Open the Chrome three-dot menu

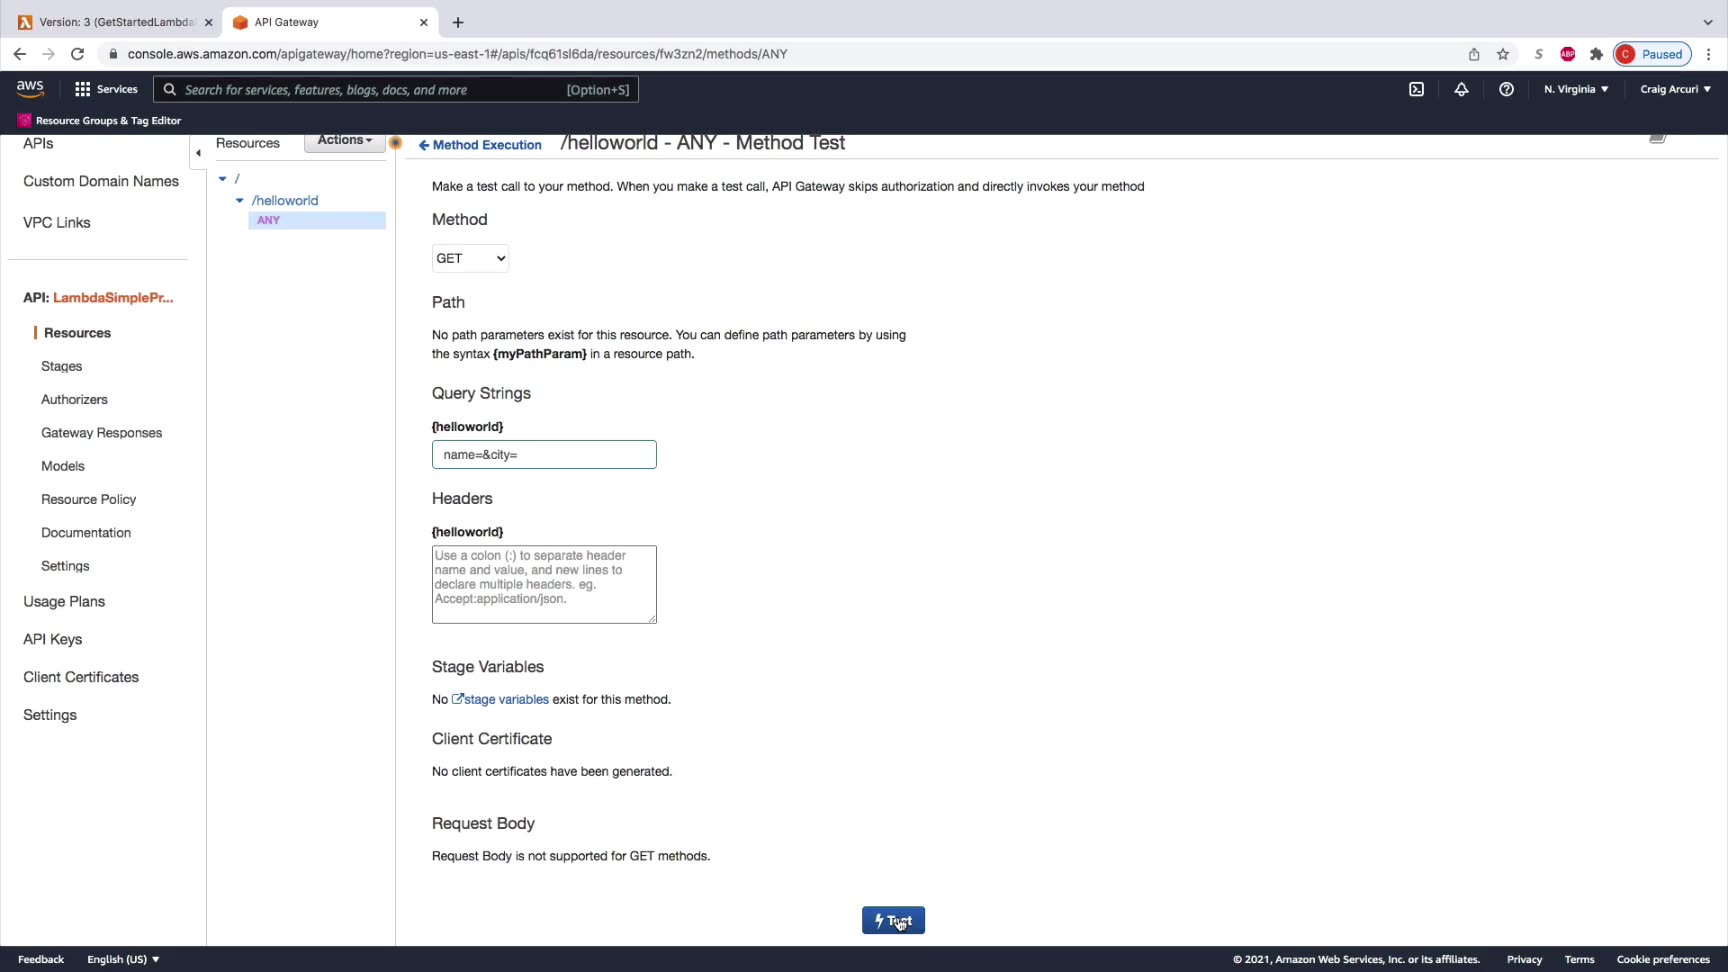pyautogui.click(x=1709, y=54)
